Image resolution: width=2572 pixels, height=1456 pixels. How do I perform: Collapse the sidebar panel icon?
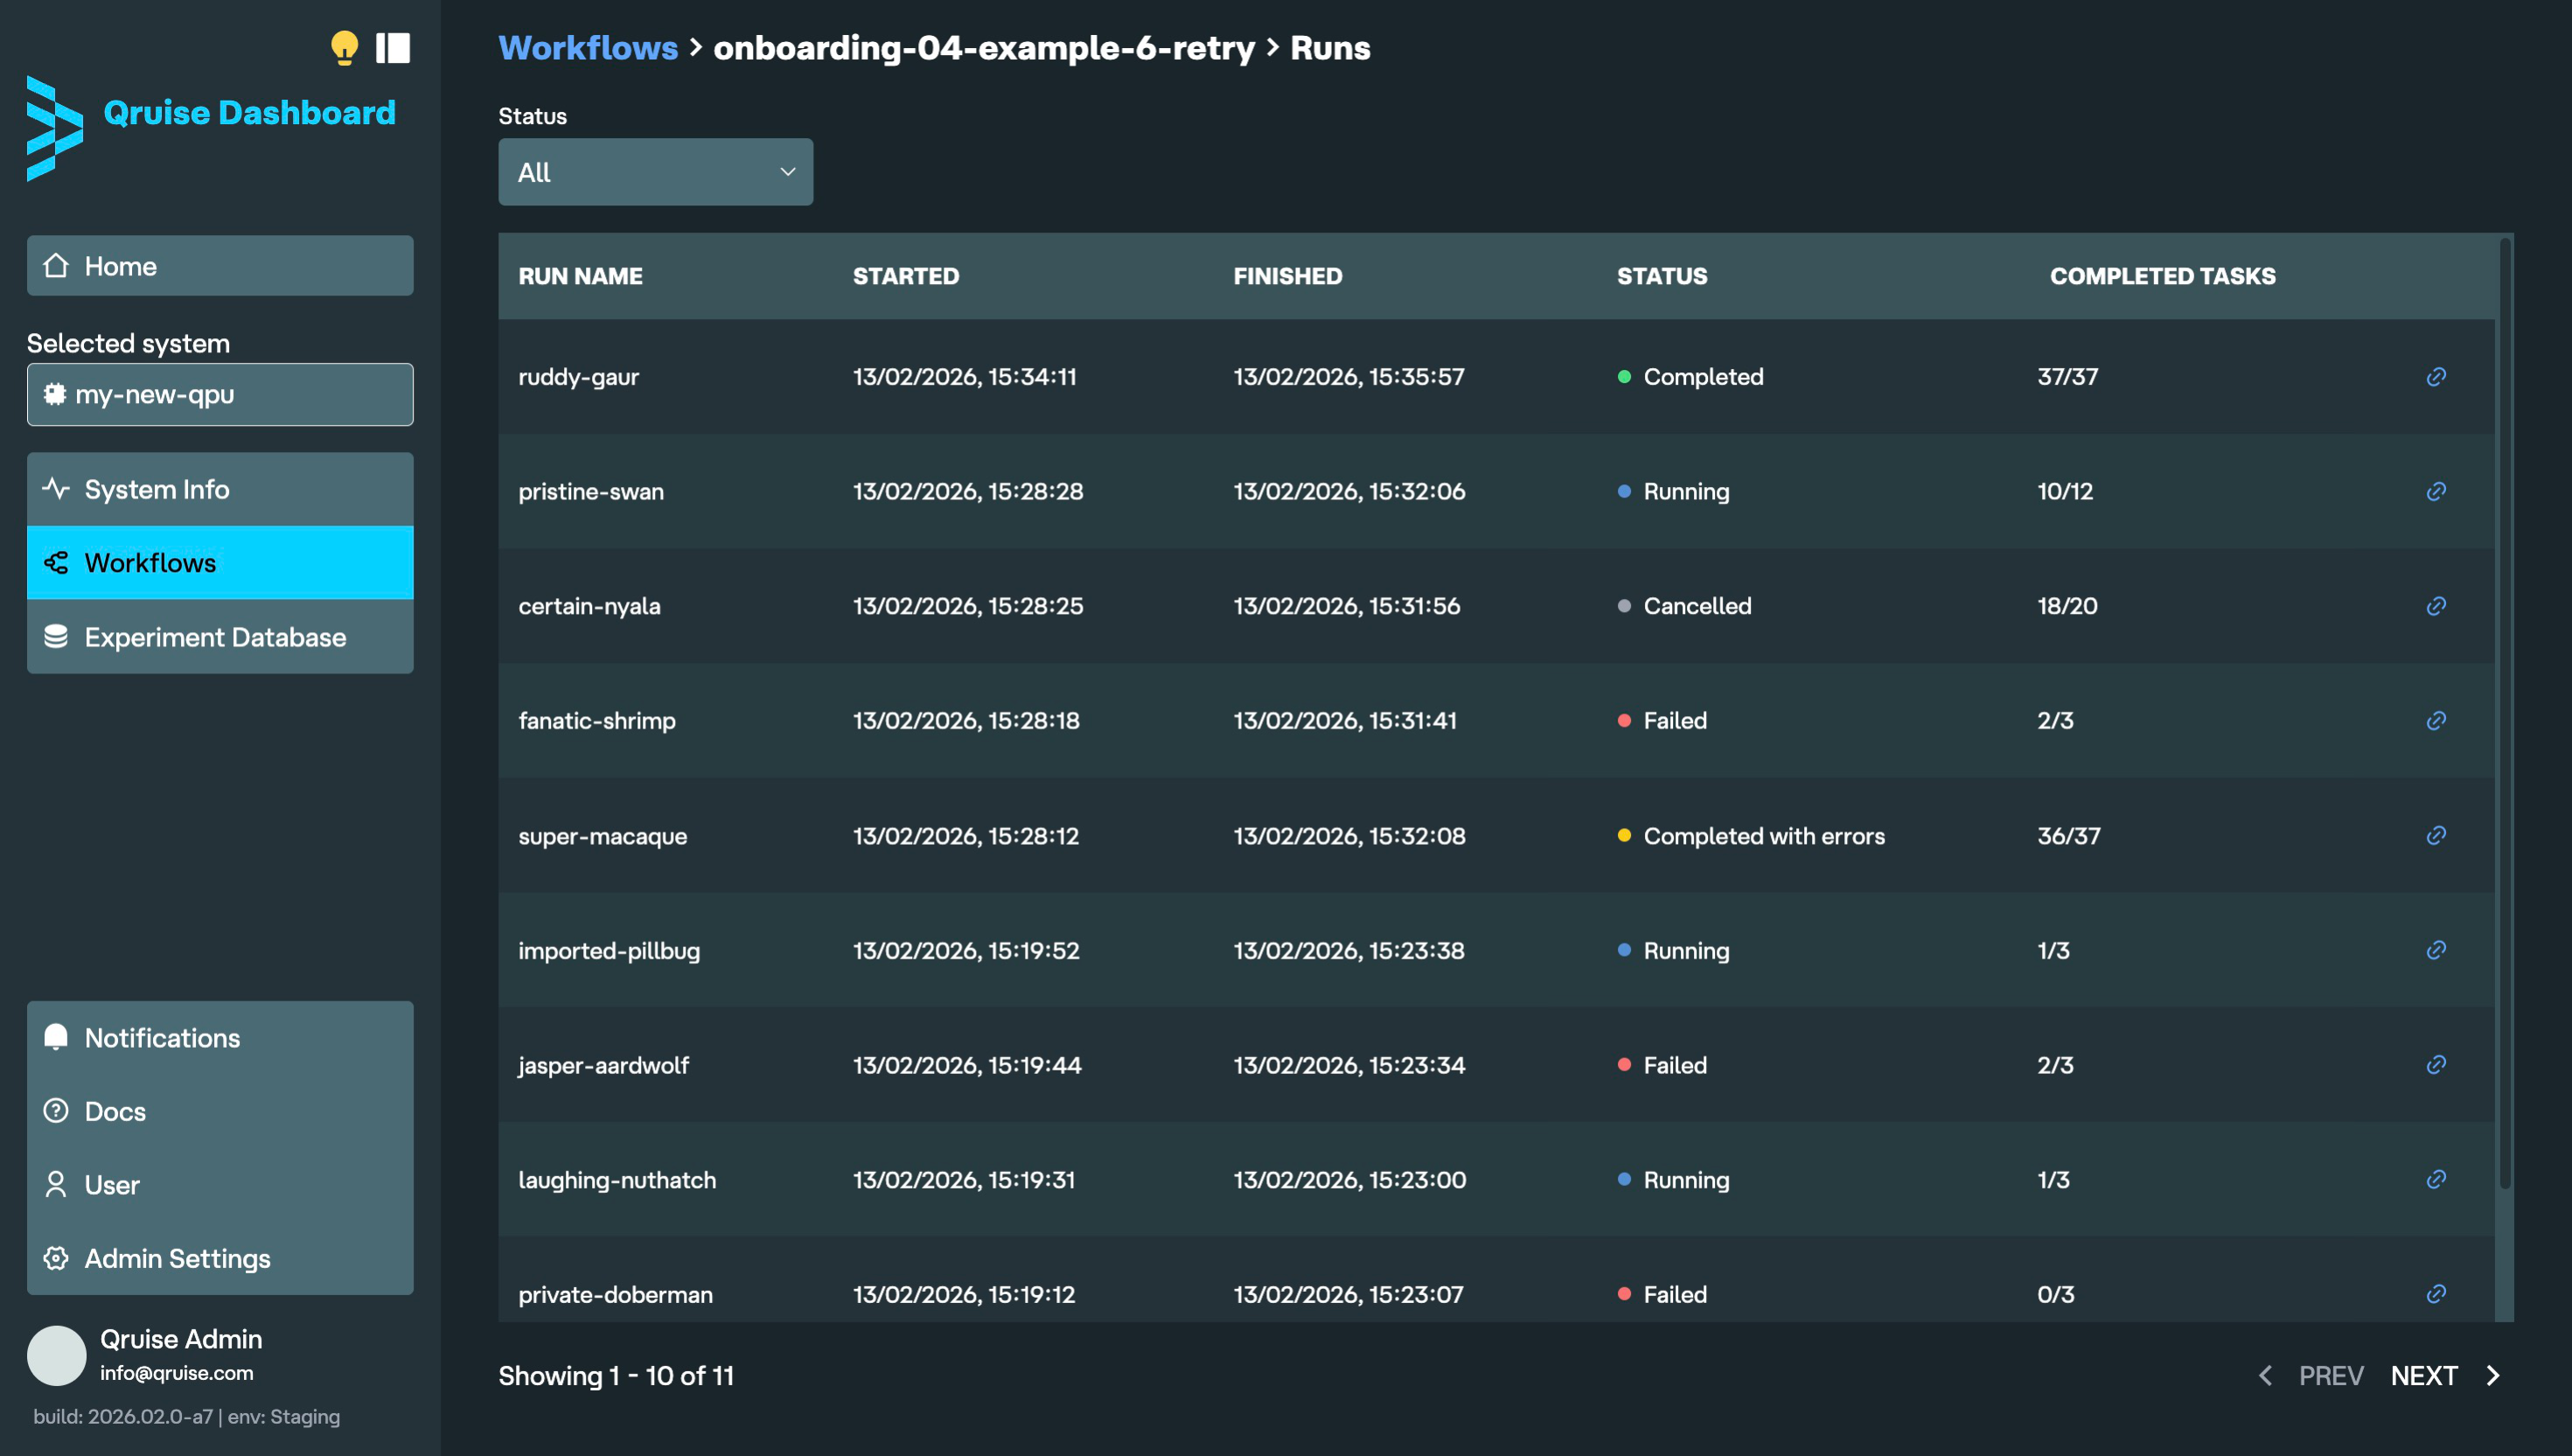click(393, 48)
